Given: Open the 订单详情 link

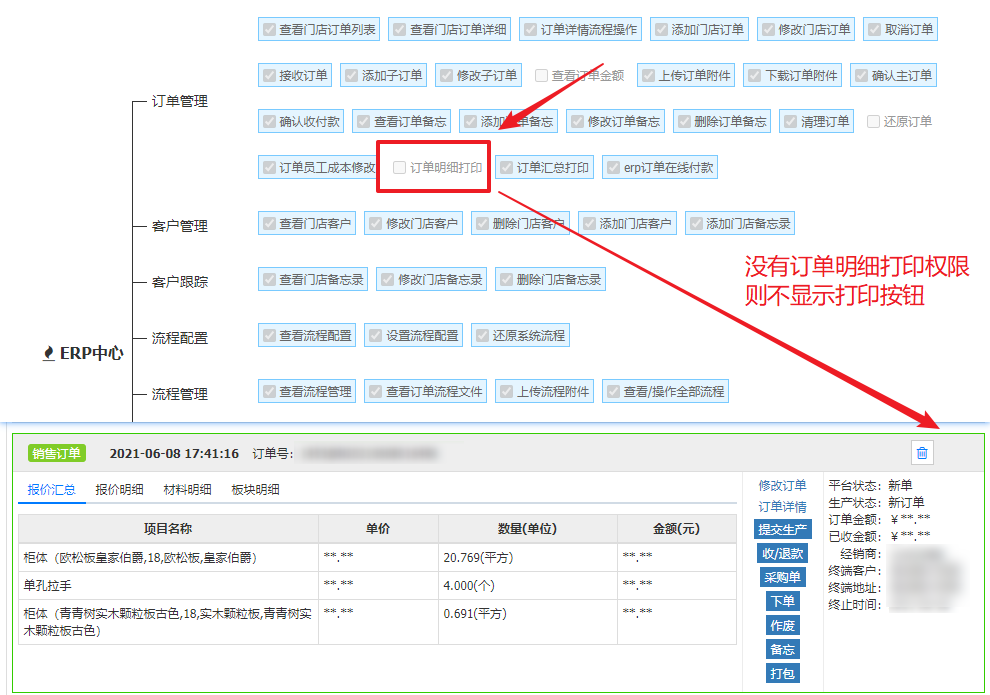Looking at the screenshot, I should [782, 507].
